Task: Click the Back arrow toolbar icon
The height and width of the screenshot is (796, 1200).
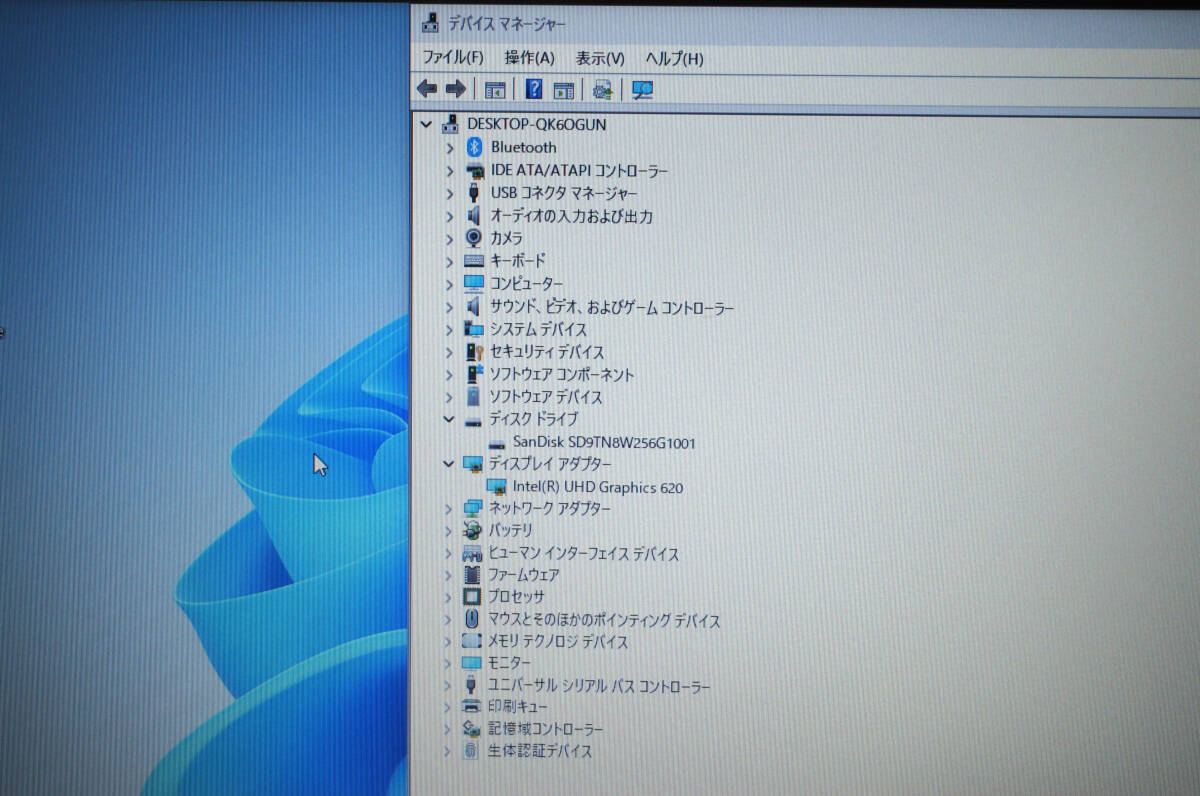Action: [x=427, y=89]
